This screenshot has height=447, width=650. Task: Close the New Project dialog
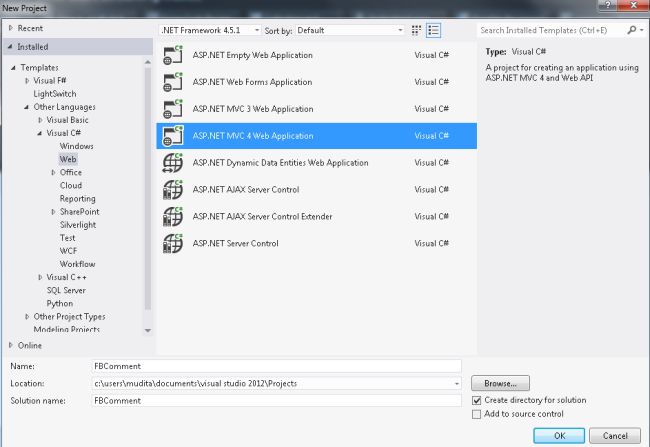tap(633, 5)
